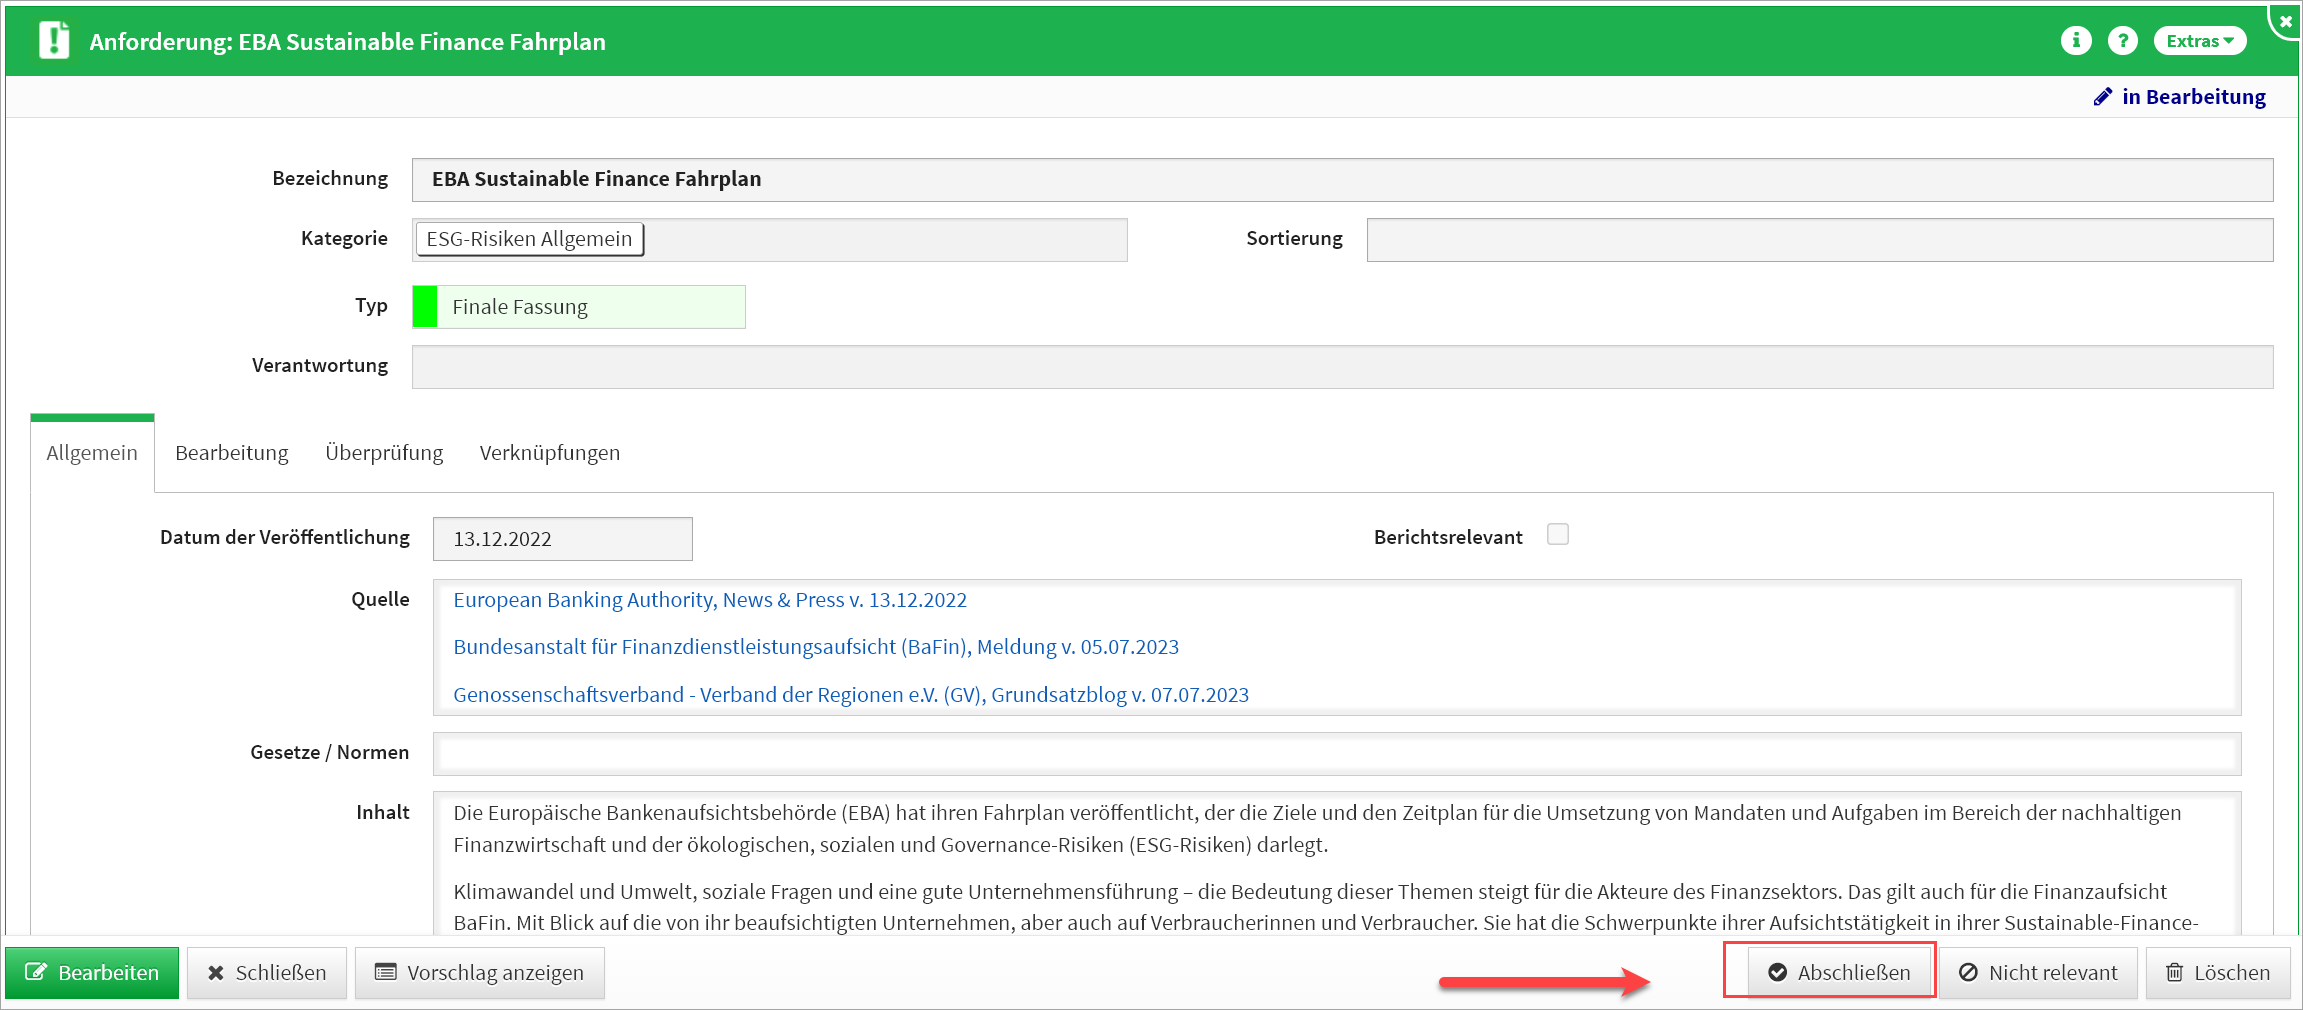Click the requirement exclamation icon in title

pos(54,41)
